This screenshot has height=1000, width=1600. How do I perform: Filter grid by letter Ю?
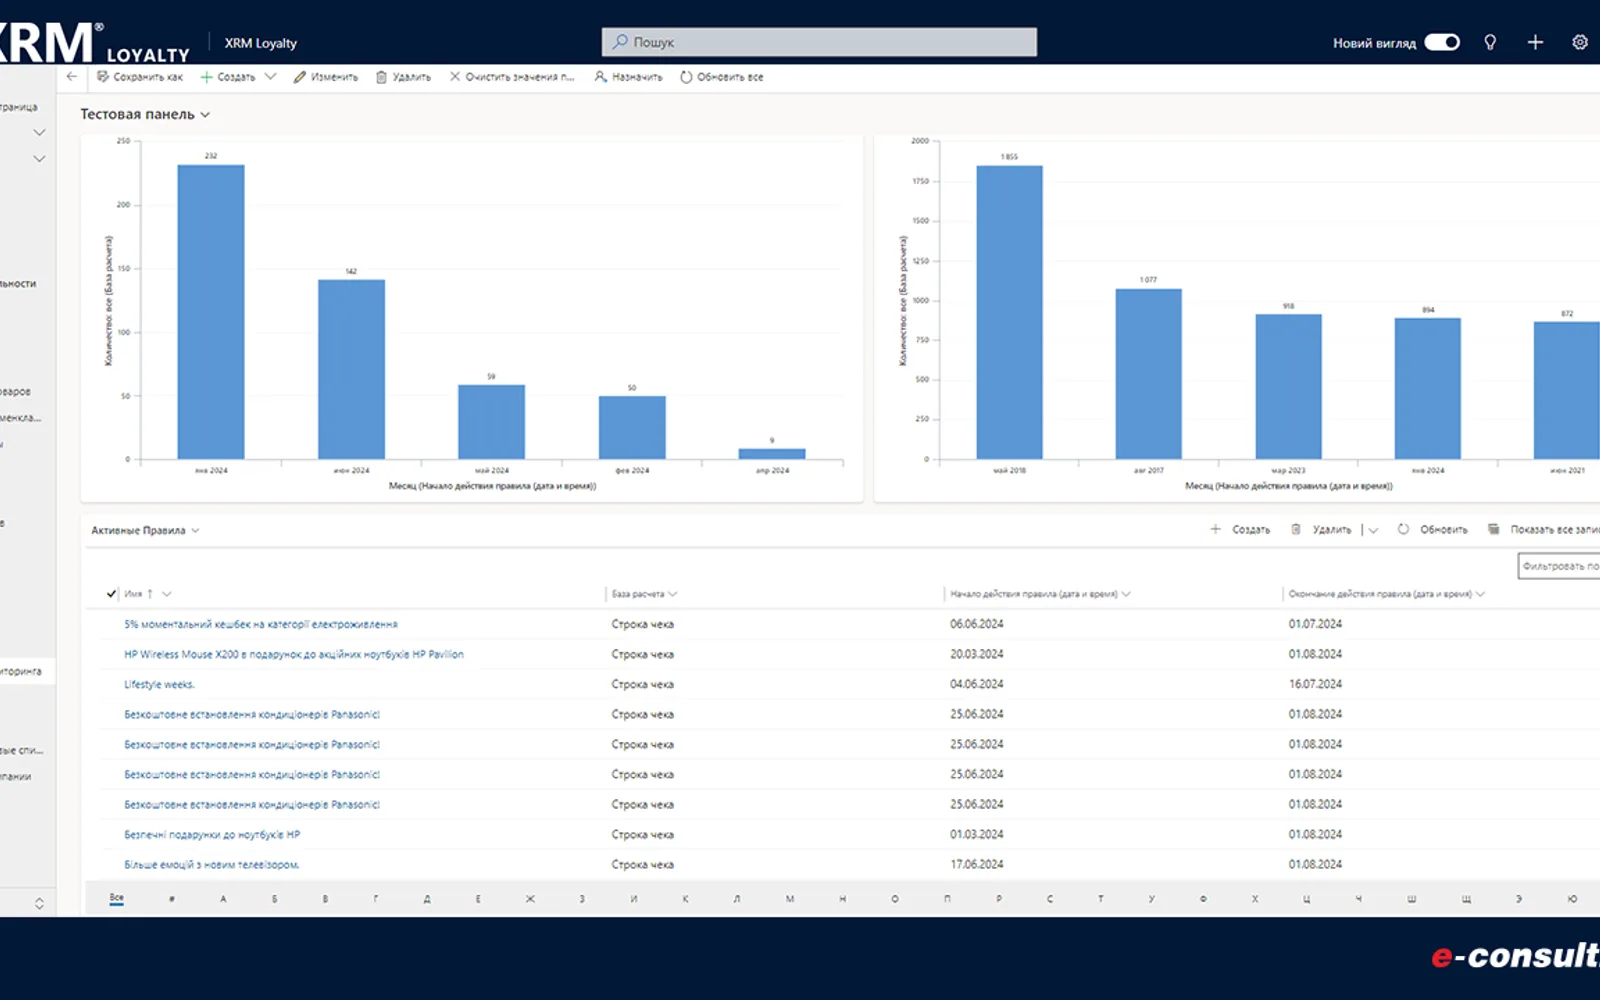[x=1572, y=899]
